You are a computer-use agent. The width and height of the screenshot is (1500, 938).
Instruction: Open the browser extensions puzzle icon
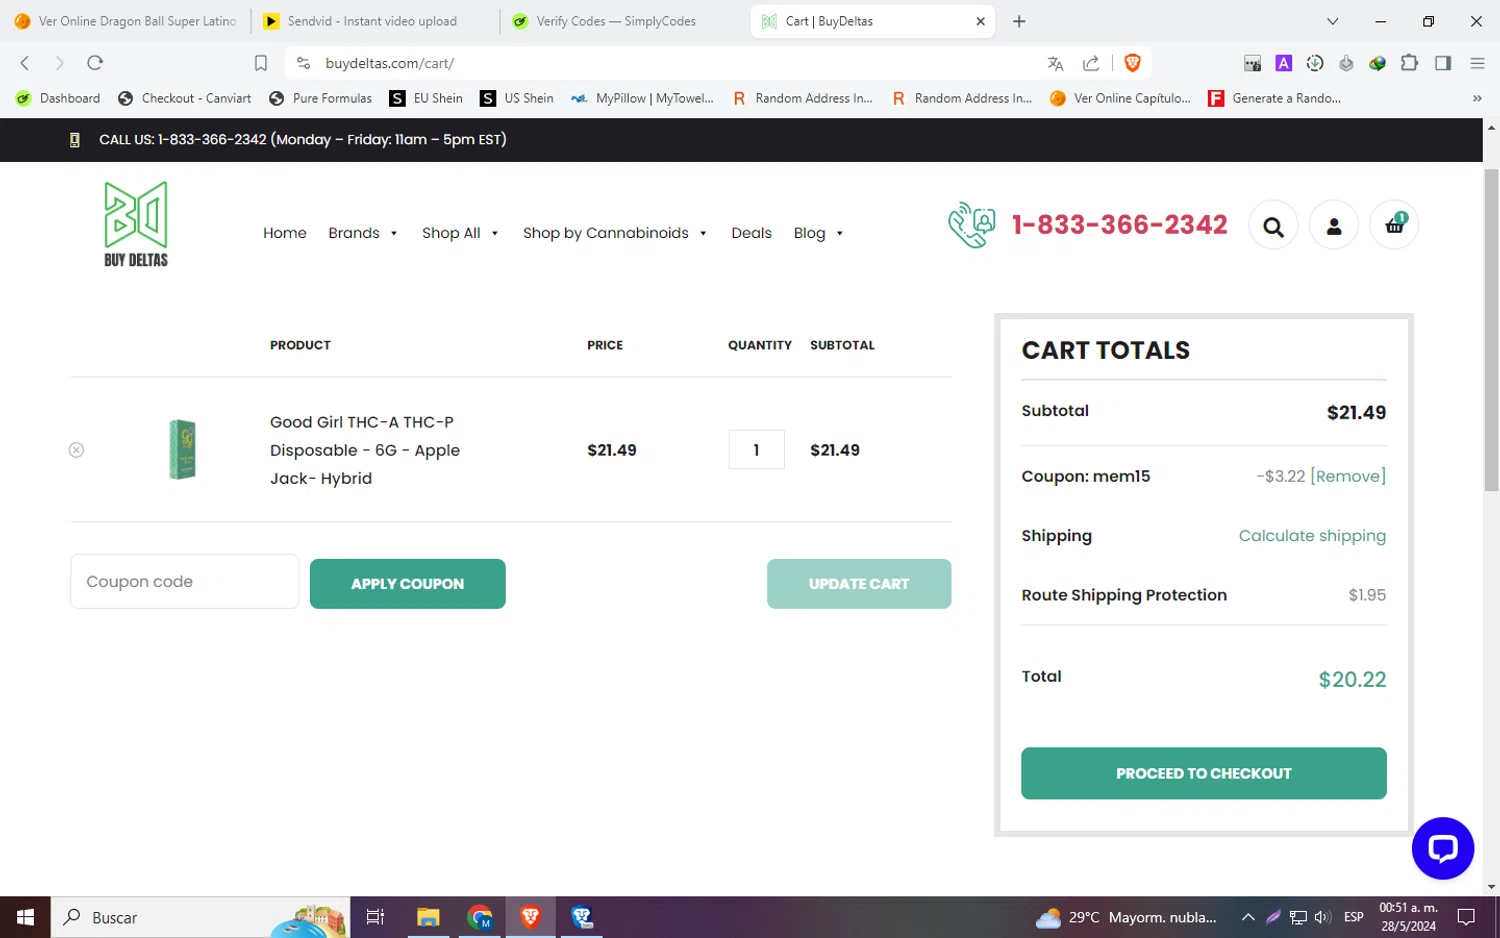(1409, 63)
